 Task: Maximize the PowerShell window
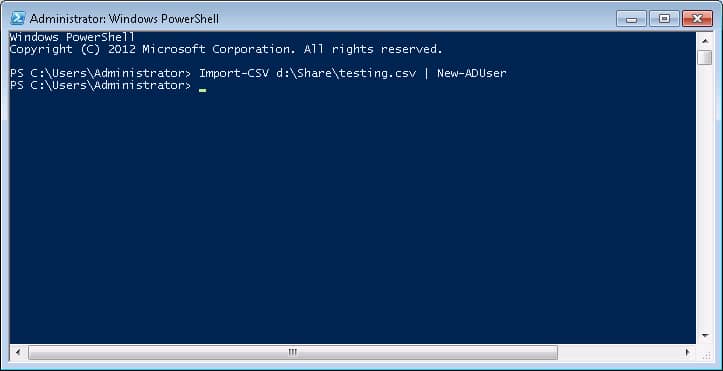click(x=664, y=19)
